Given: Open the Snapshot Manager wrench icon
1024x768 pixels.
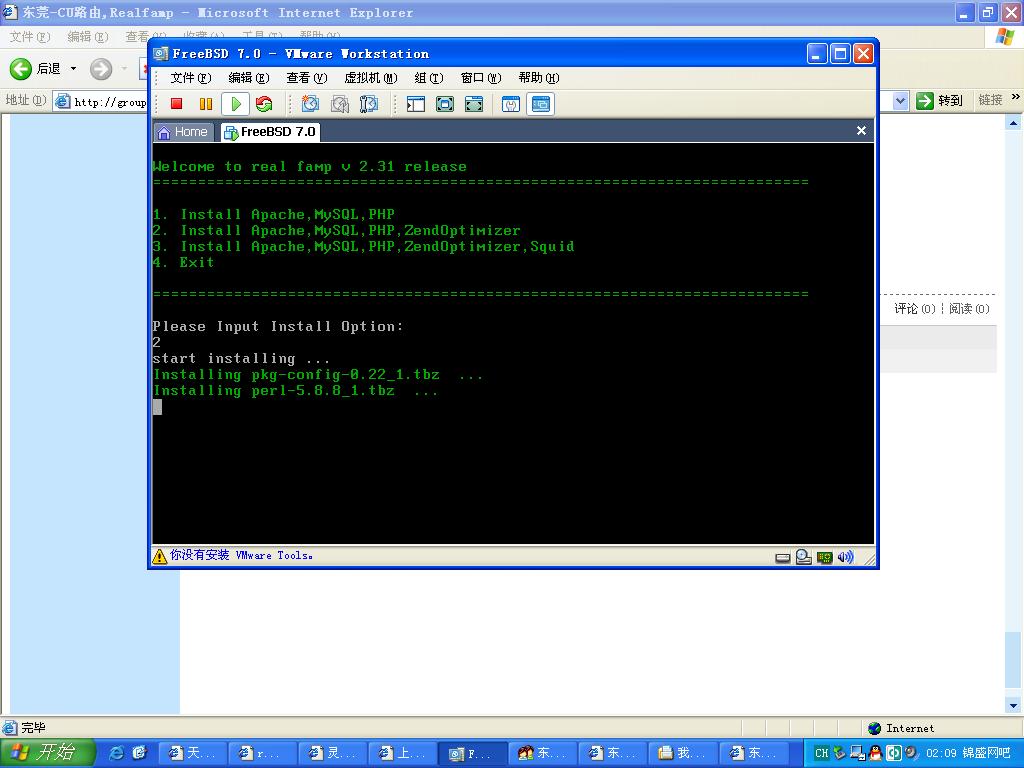Looking at the screenshot, I should [x=369, y=104].
